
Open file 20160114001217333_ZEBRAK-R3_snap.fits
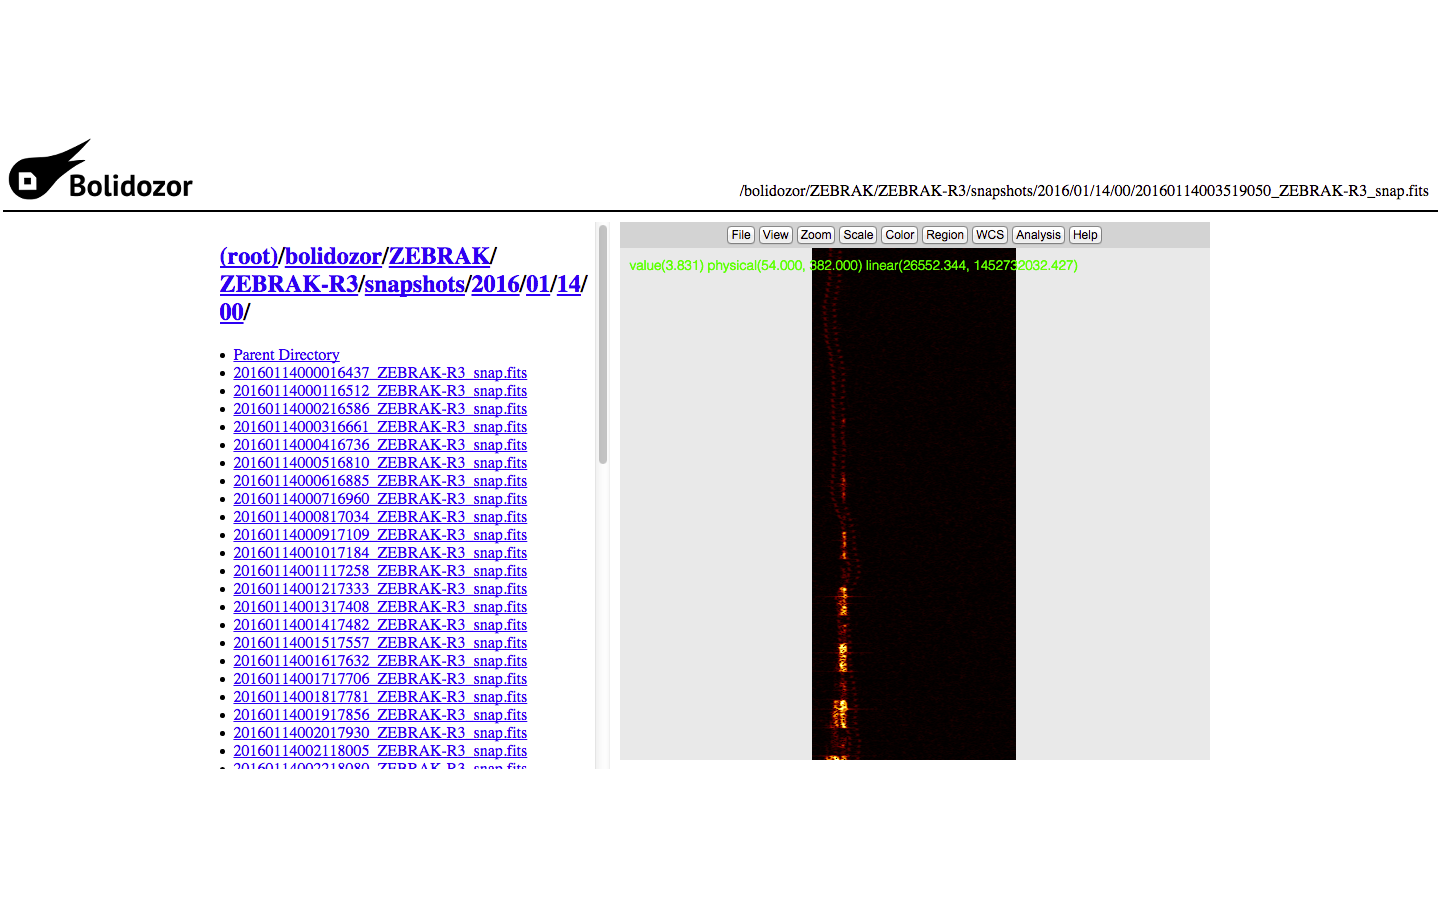[x=380, y=589]
